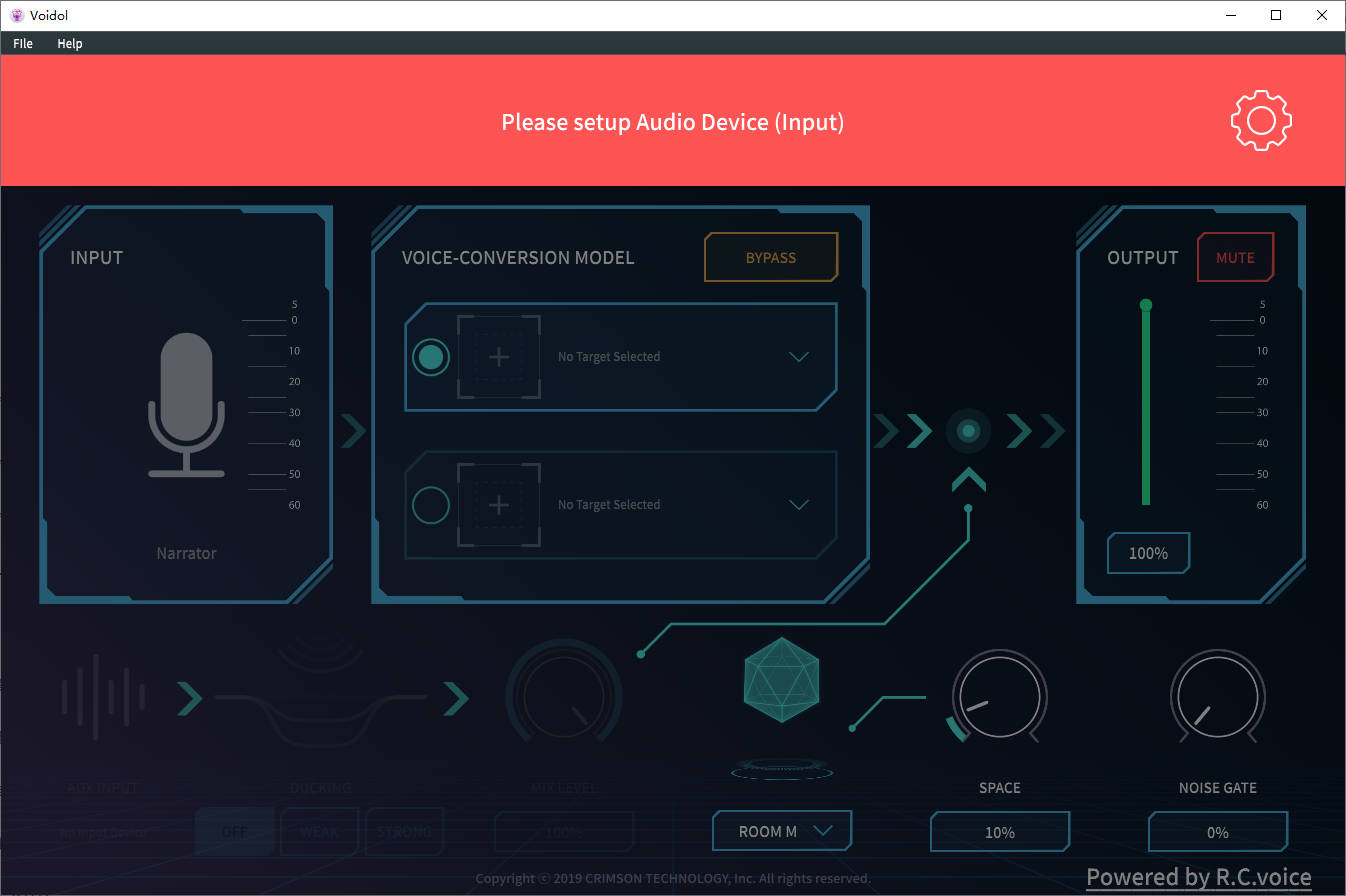1346x896 pixels.
Task: Open Powered by R.C.voice link
Action: click(1199, 877)
